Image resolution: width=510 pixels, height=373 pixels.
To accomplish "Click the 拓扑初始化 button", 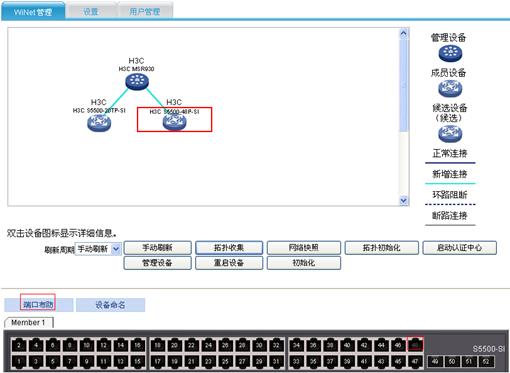I will click(382, 248).
